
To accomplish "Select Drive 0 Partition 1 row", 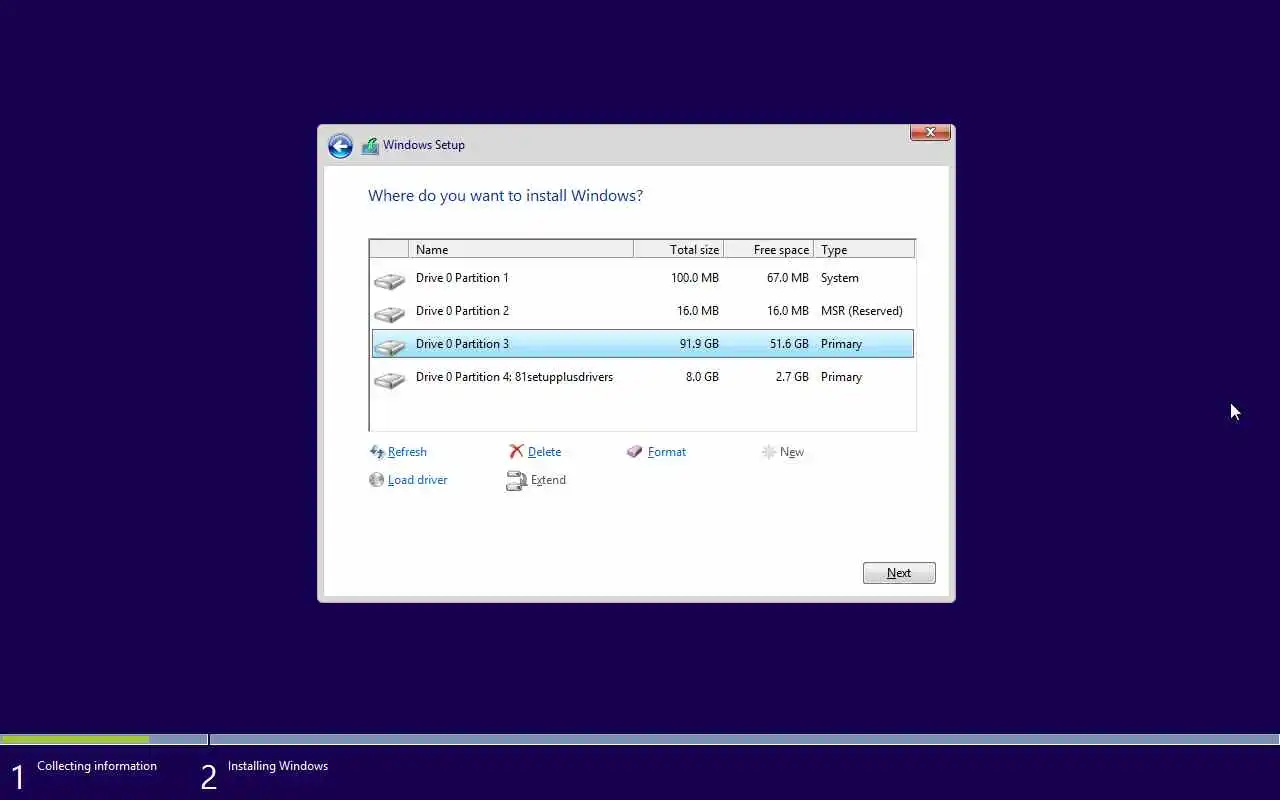I will coord(642,278).
